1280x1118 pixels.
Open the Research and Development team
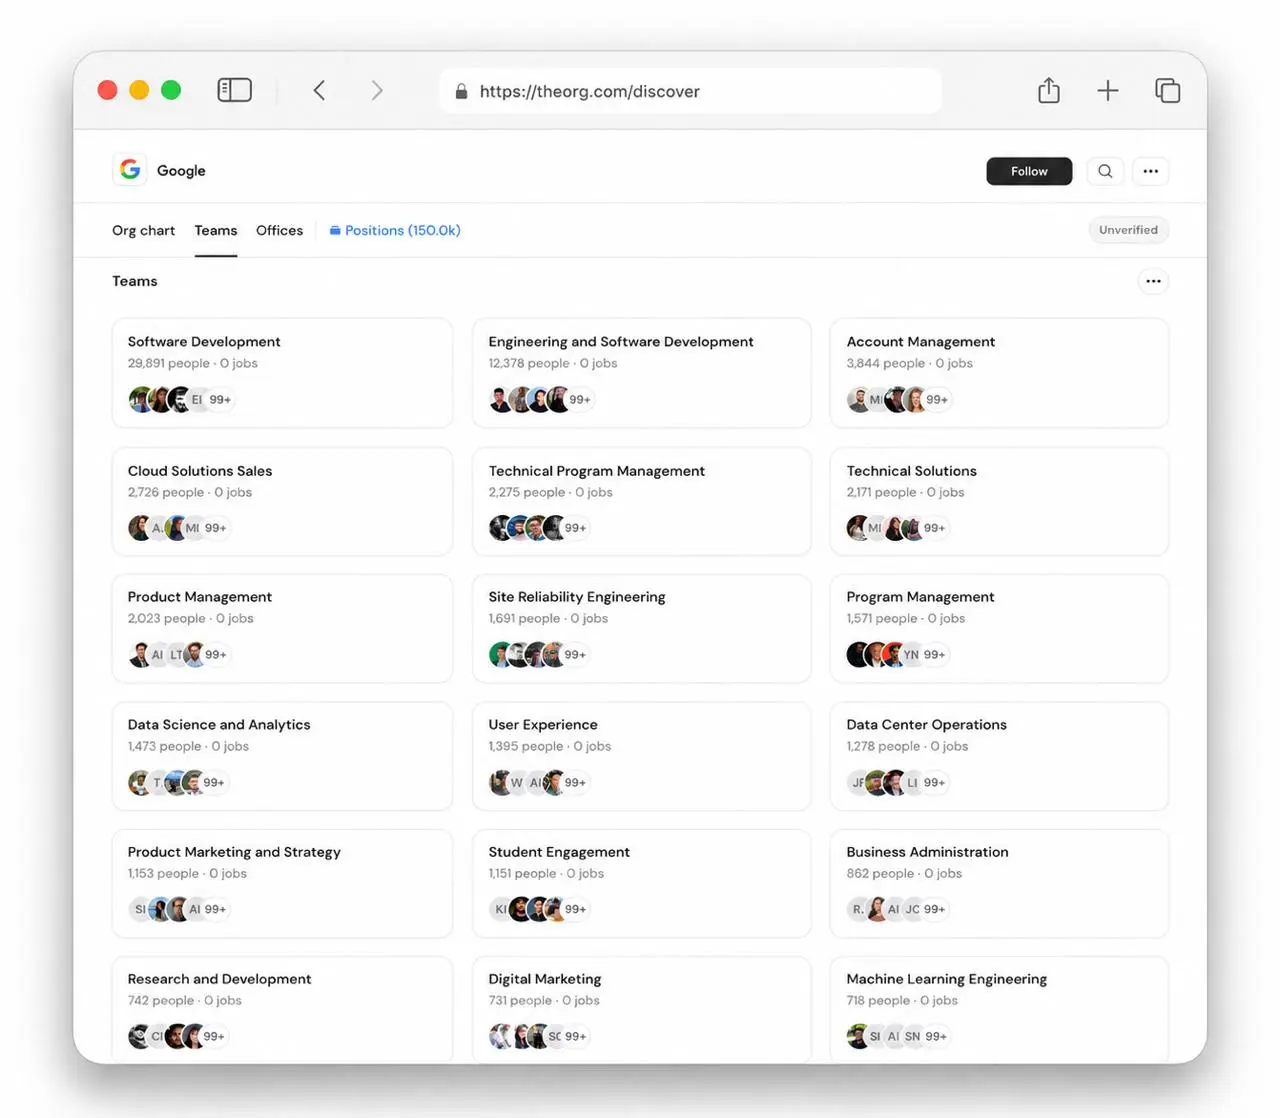coord(282,1010)
